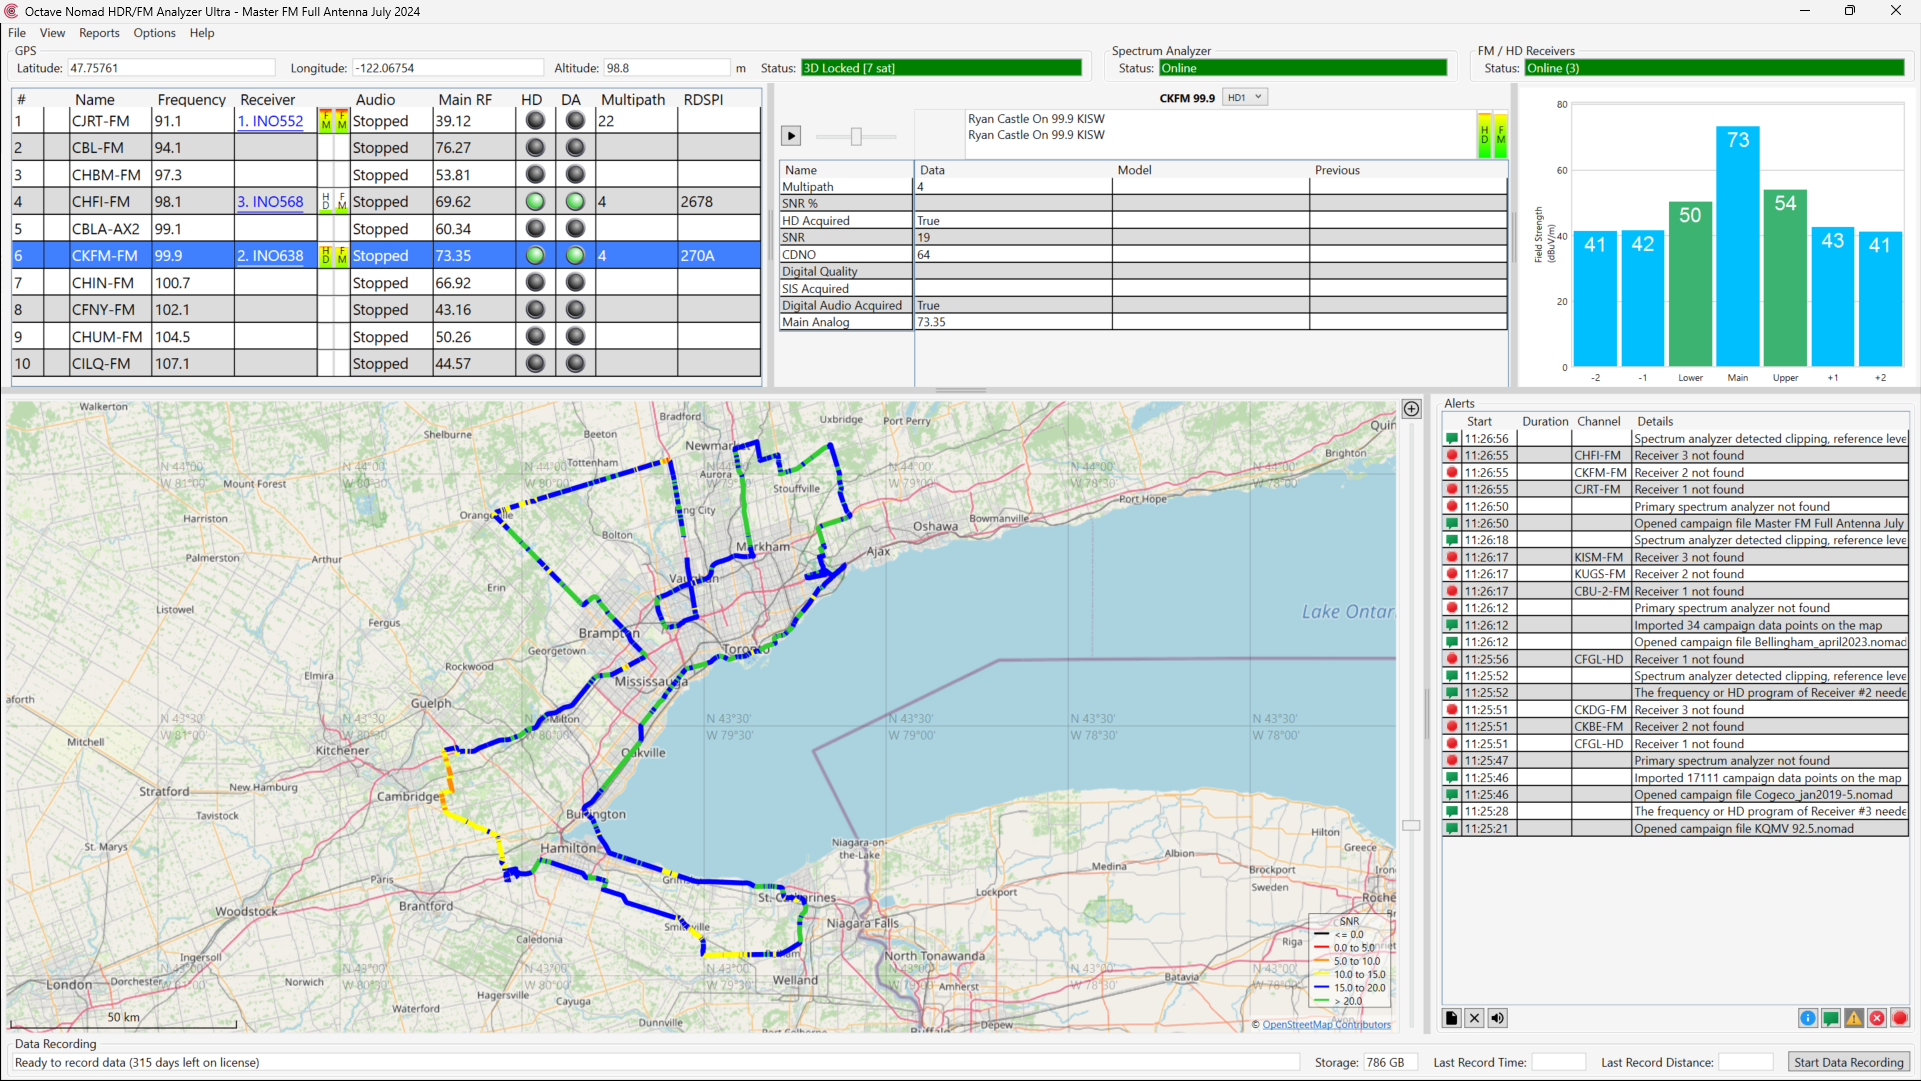
Task: Toggle blue info alerts filter
Action: [x=1808, y=1018]
